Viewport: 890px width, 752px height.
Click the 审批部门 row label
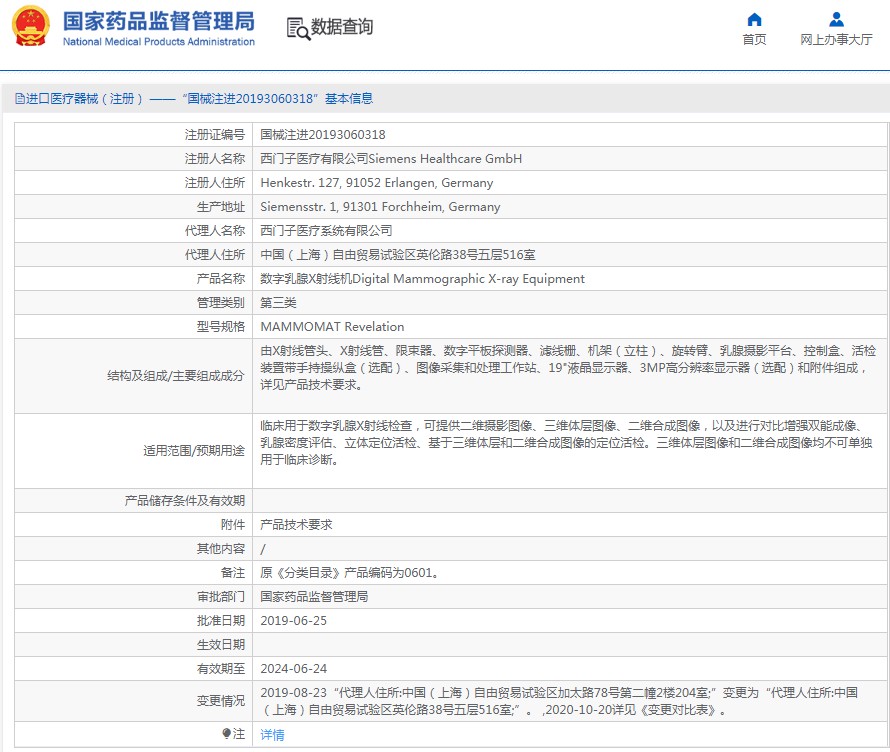(221, 596)
